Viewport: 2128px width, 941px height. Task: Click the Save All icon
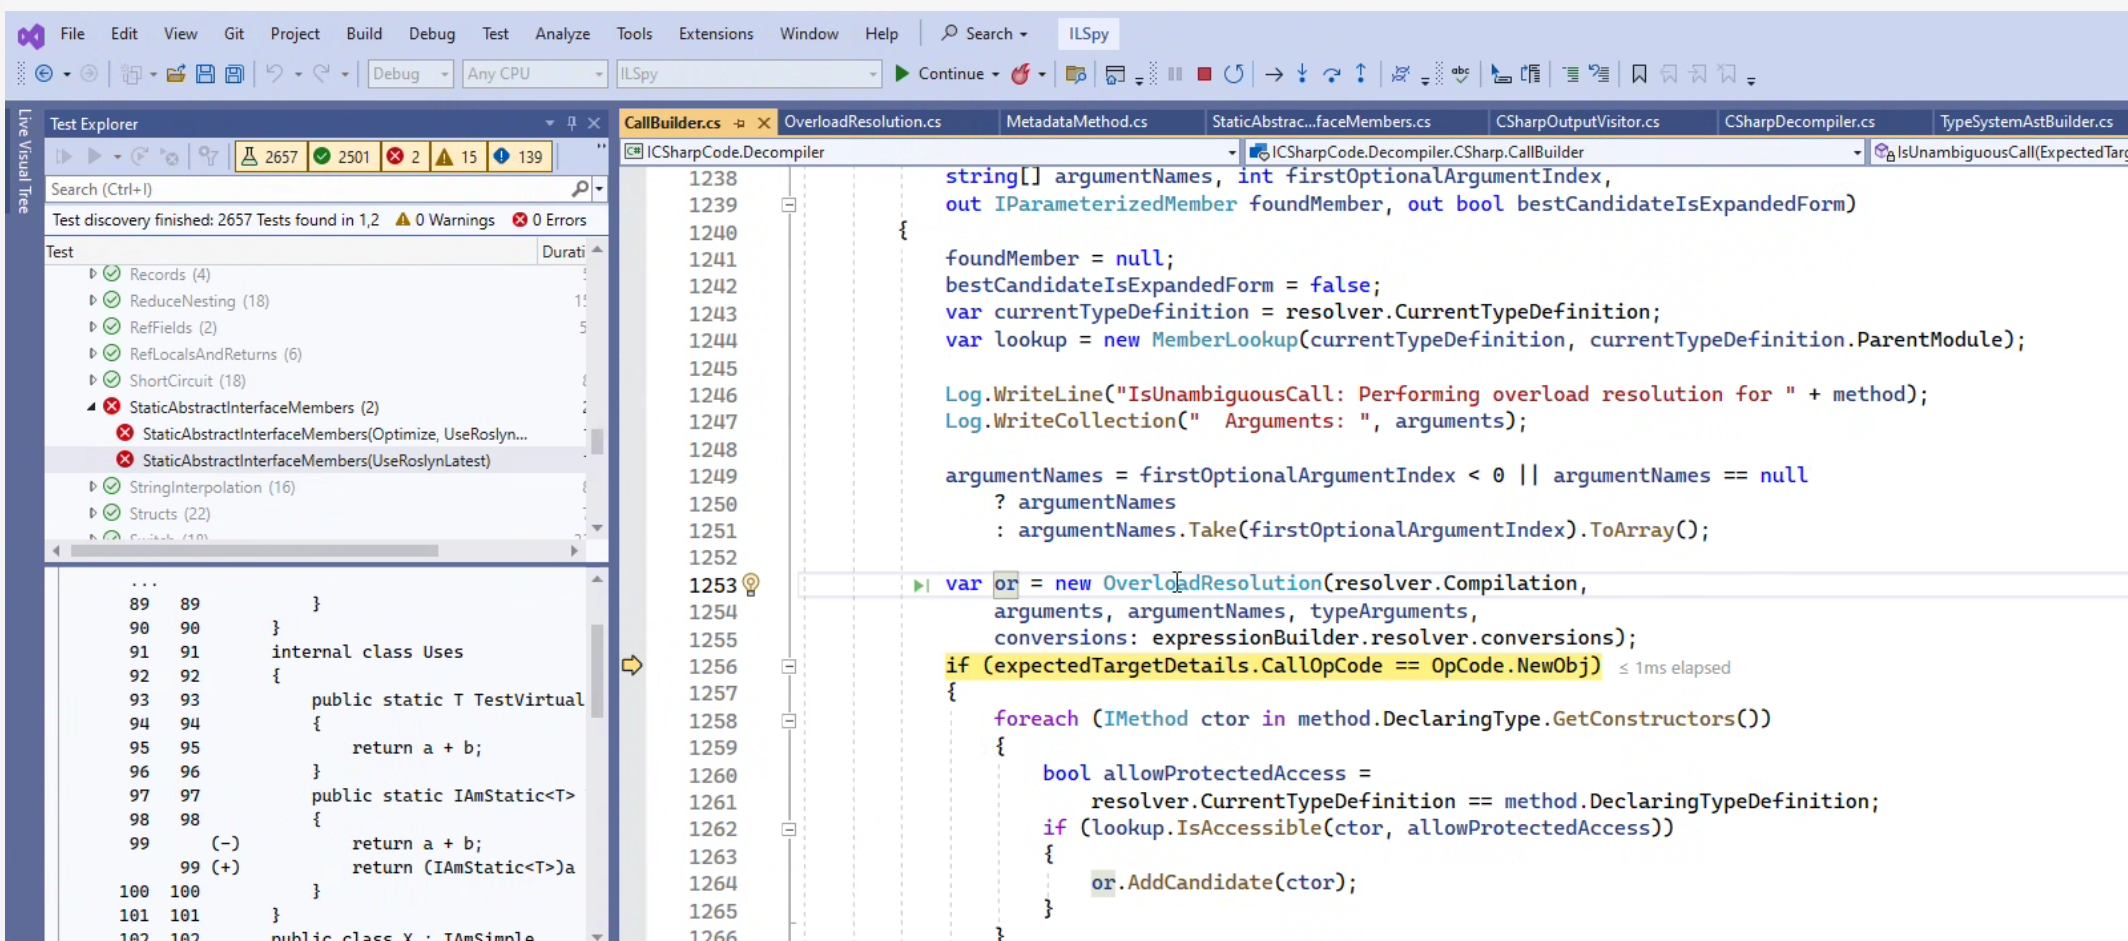tap(234, 74)
